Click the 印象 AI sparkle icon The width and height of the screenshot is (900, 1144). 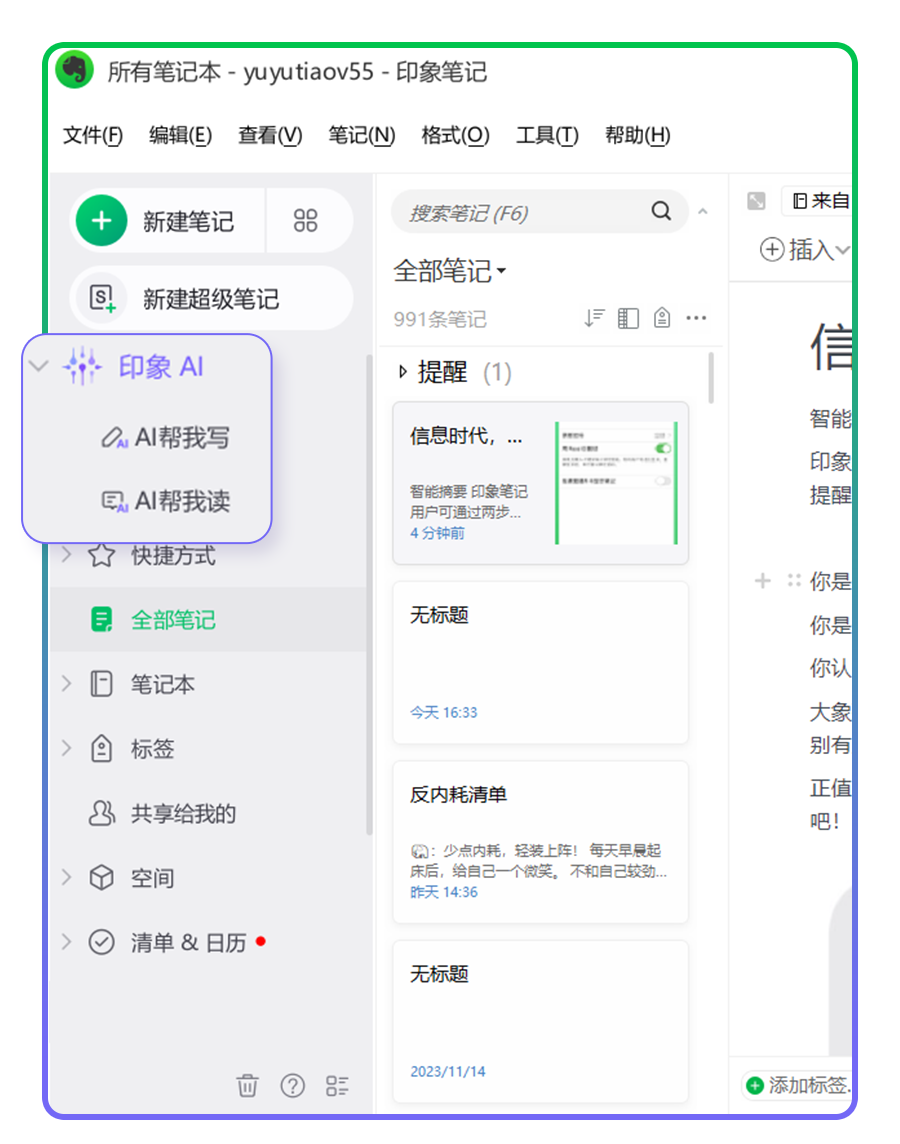pos(82,366)
